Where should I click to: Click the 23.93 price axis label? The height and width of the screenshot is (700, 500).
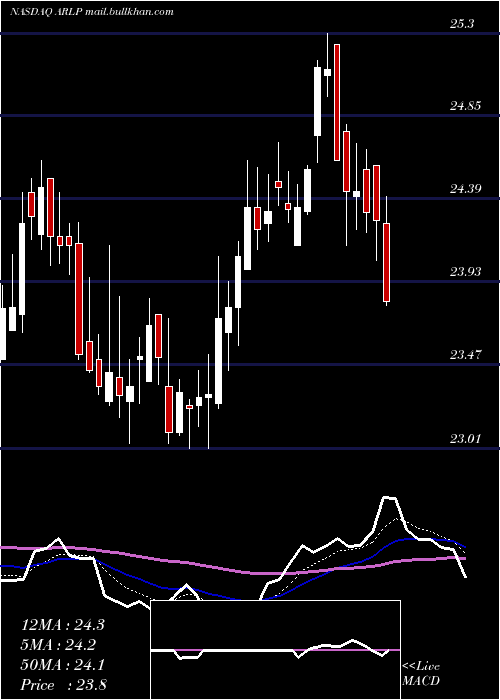click(x=465, y=271)
